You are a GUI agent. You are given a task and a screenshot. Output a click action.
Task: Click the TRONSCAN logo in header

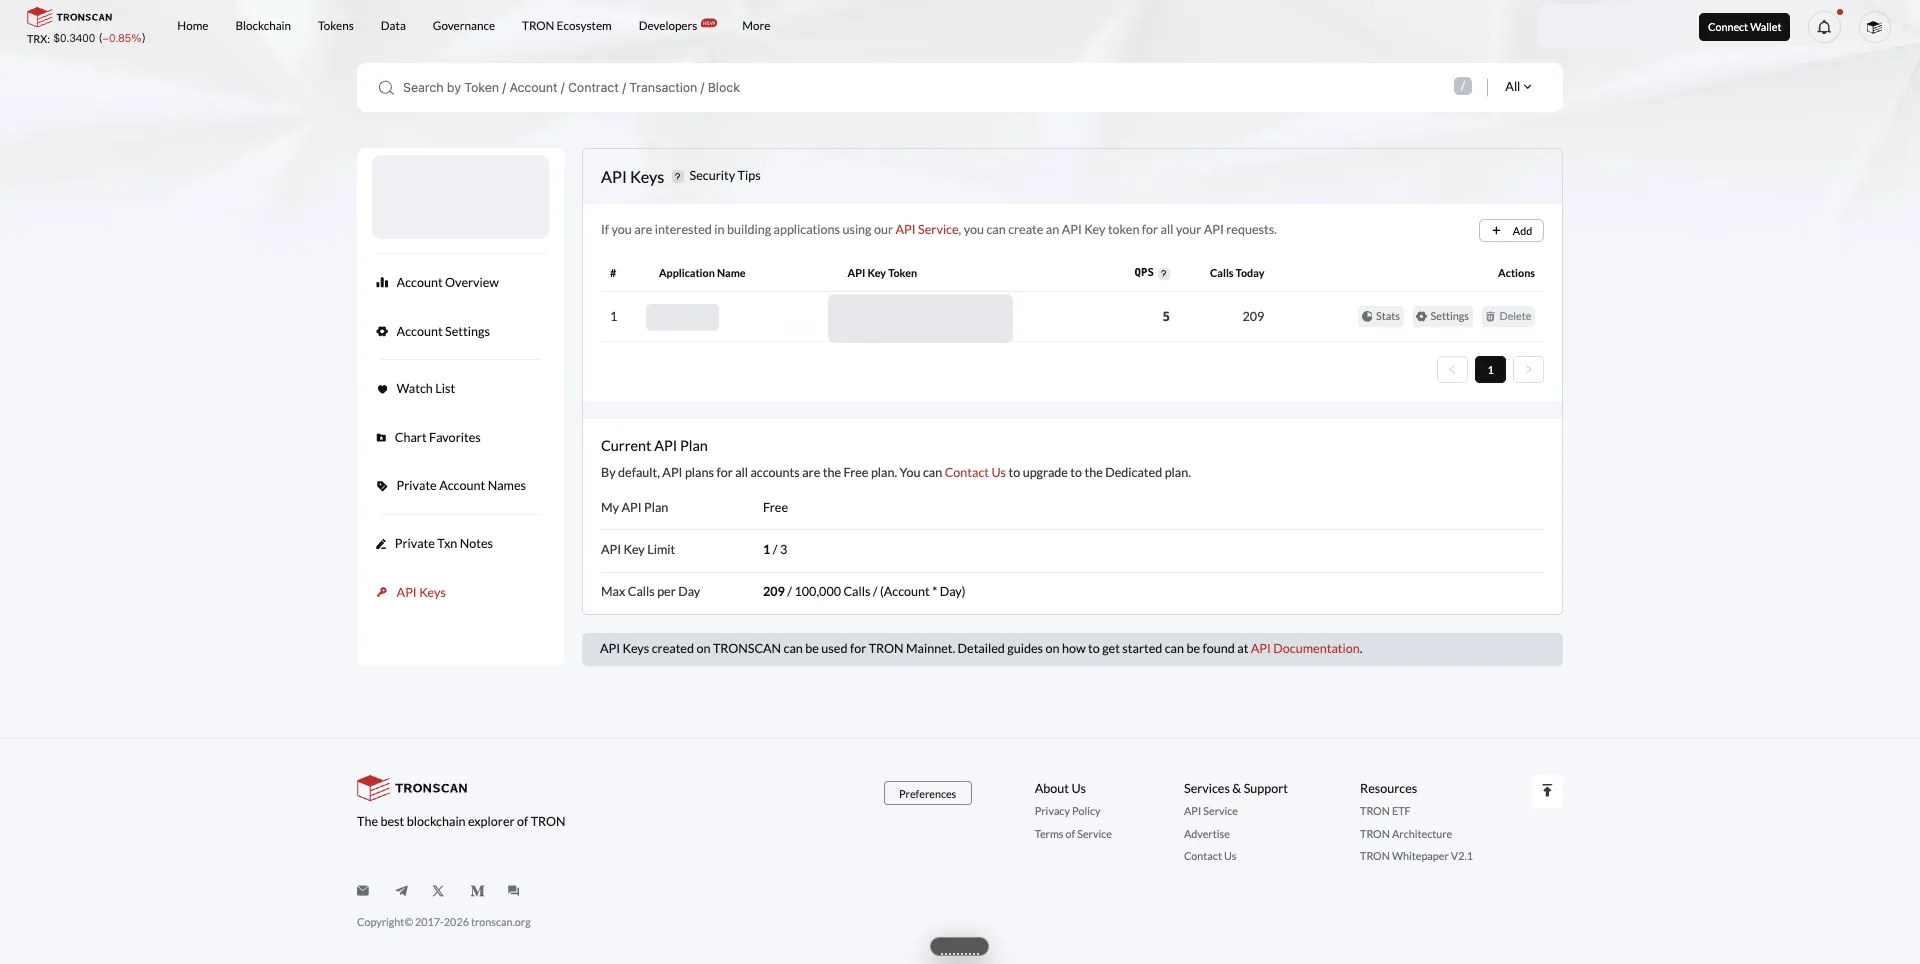70,17
